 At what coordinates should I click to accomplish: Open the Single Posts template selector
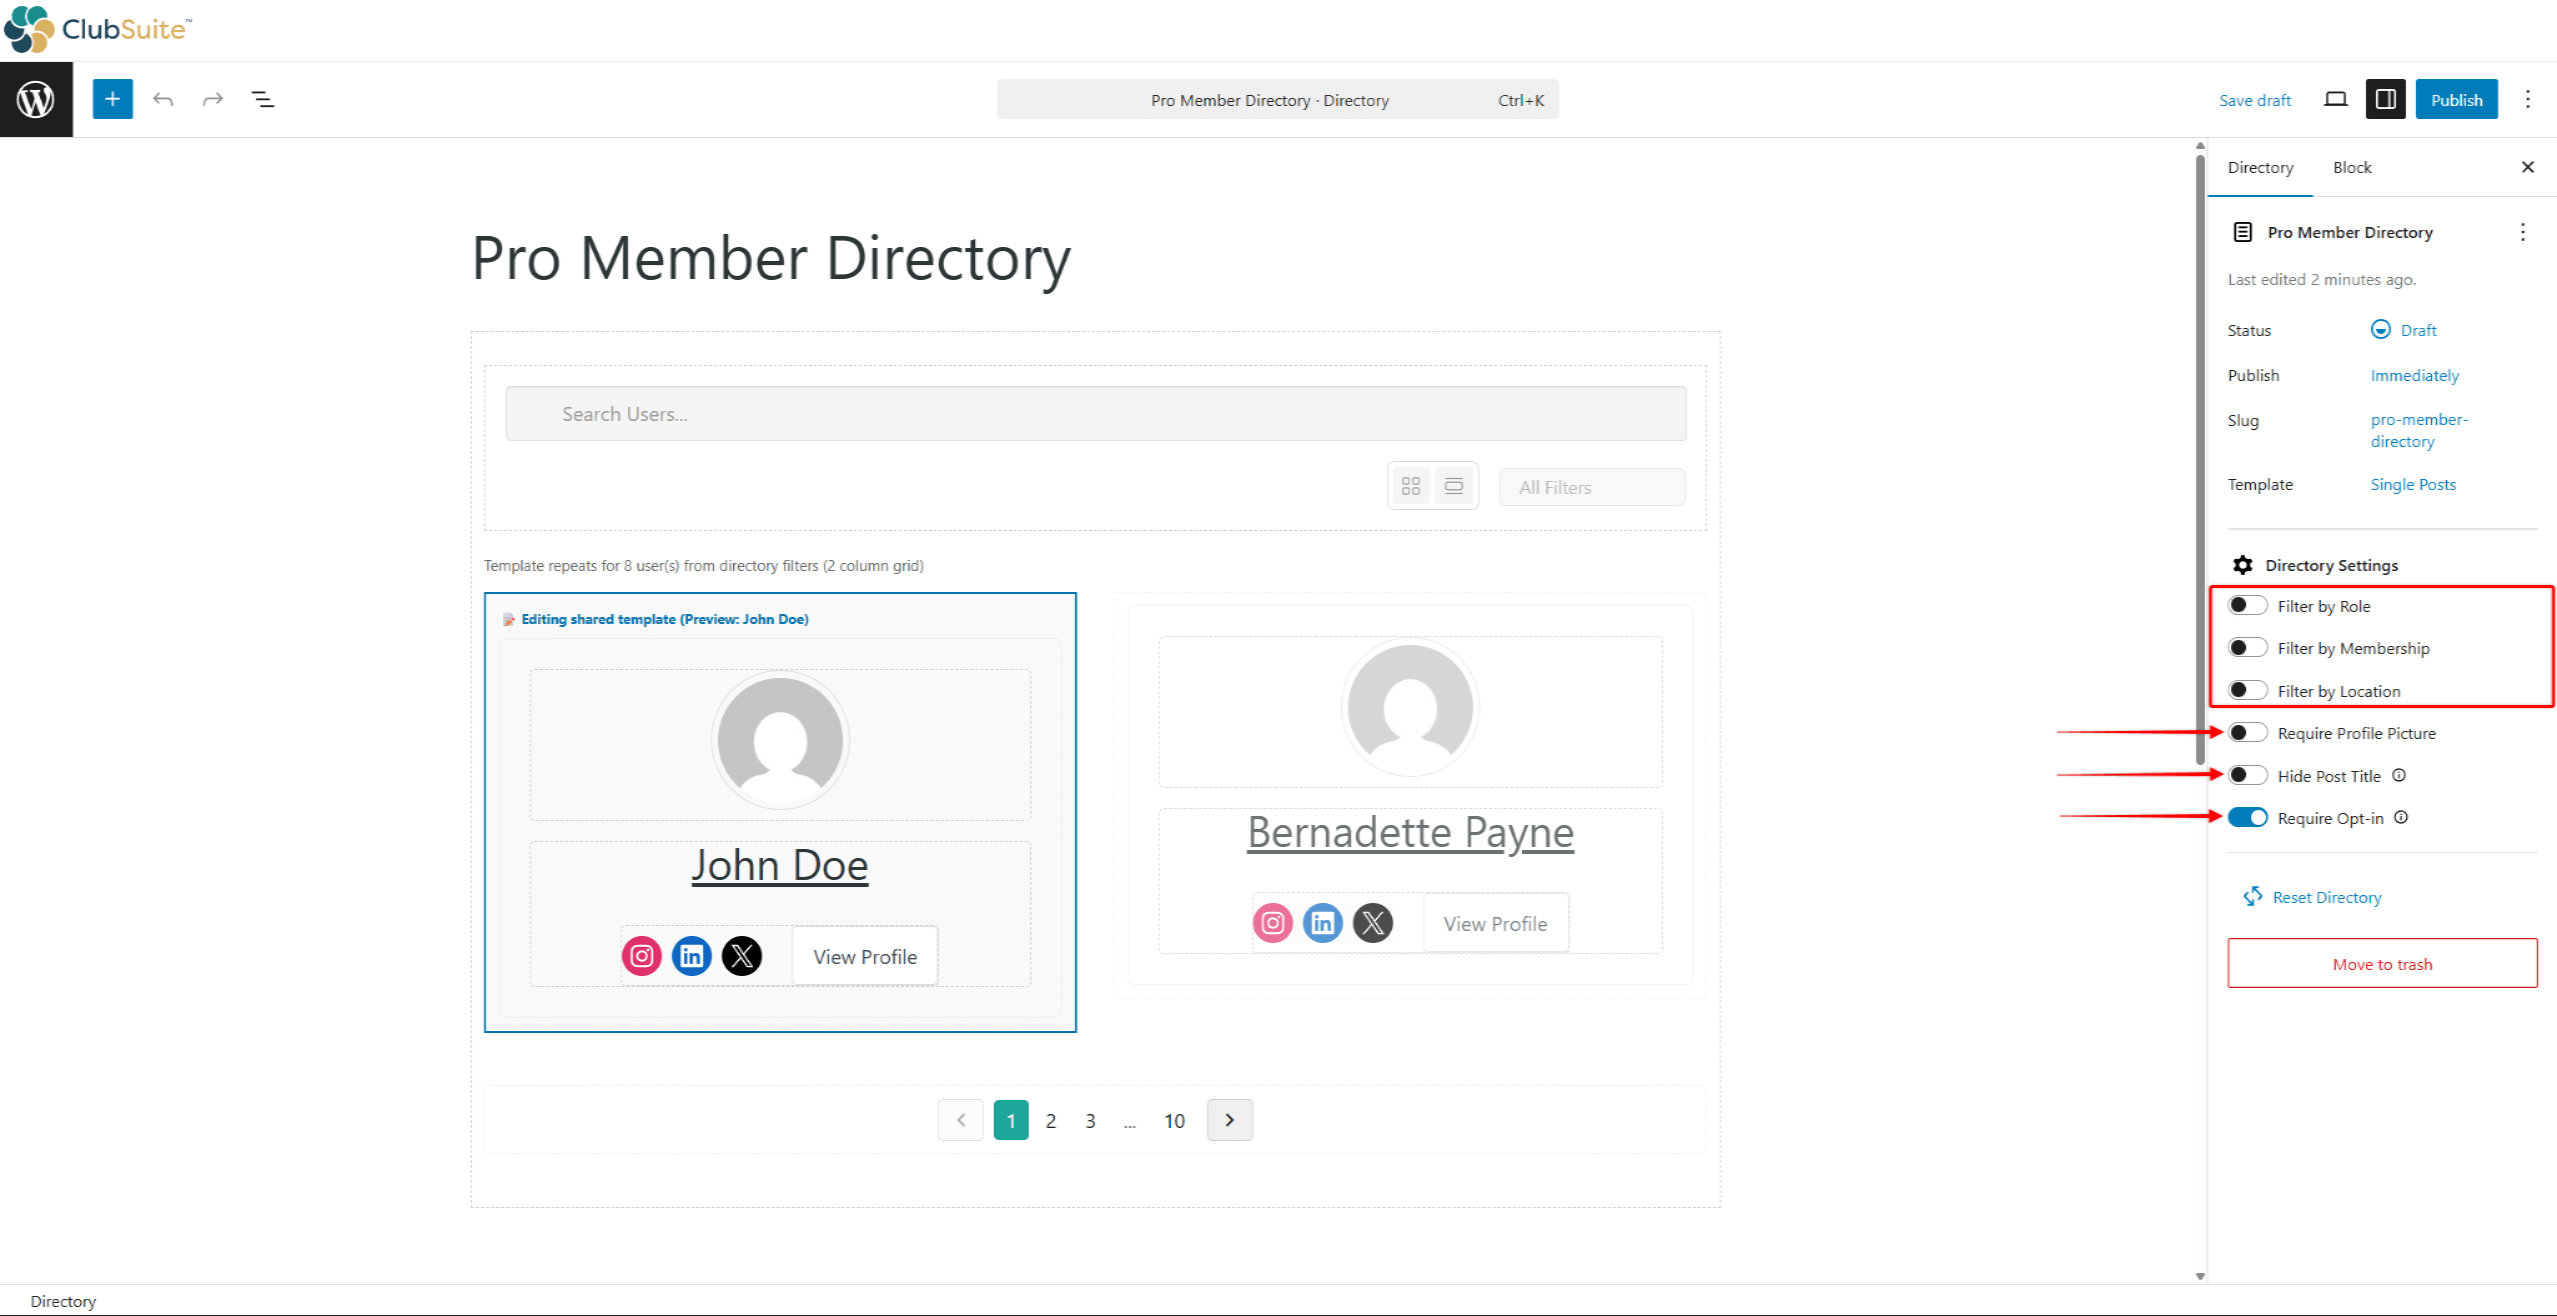[x=2413, y=484]
